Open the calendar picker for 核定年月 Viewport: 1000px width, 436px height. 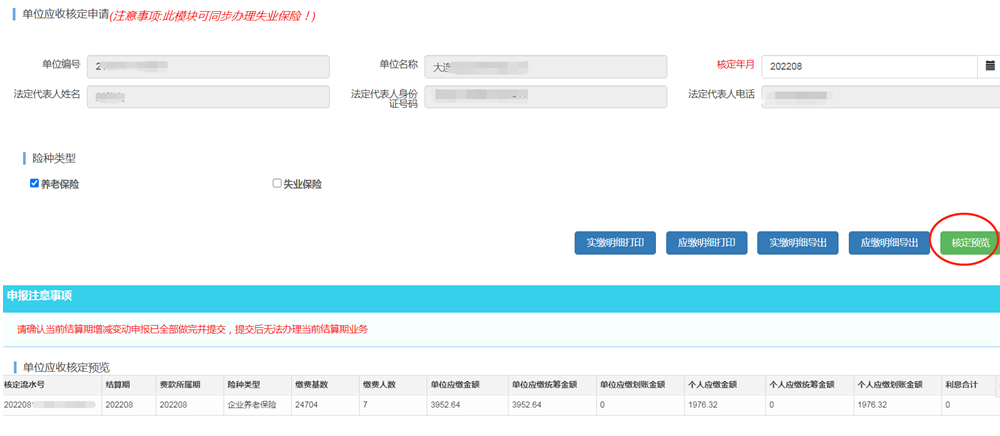point(985,66)
